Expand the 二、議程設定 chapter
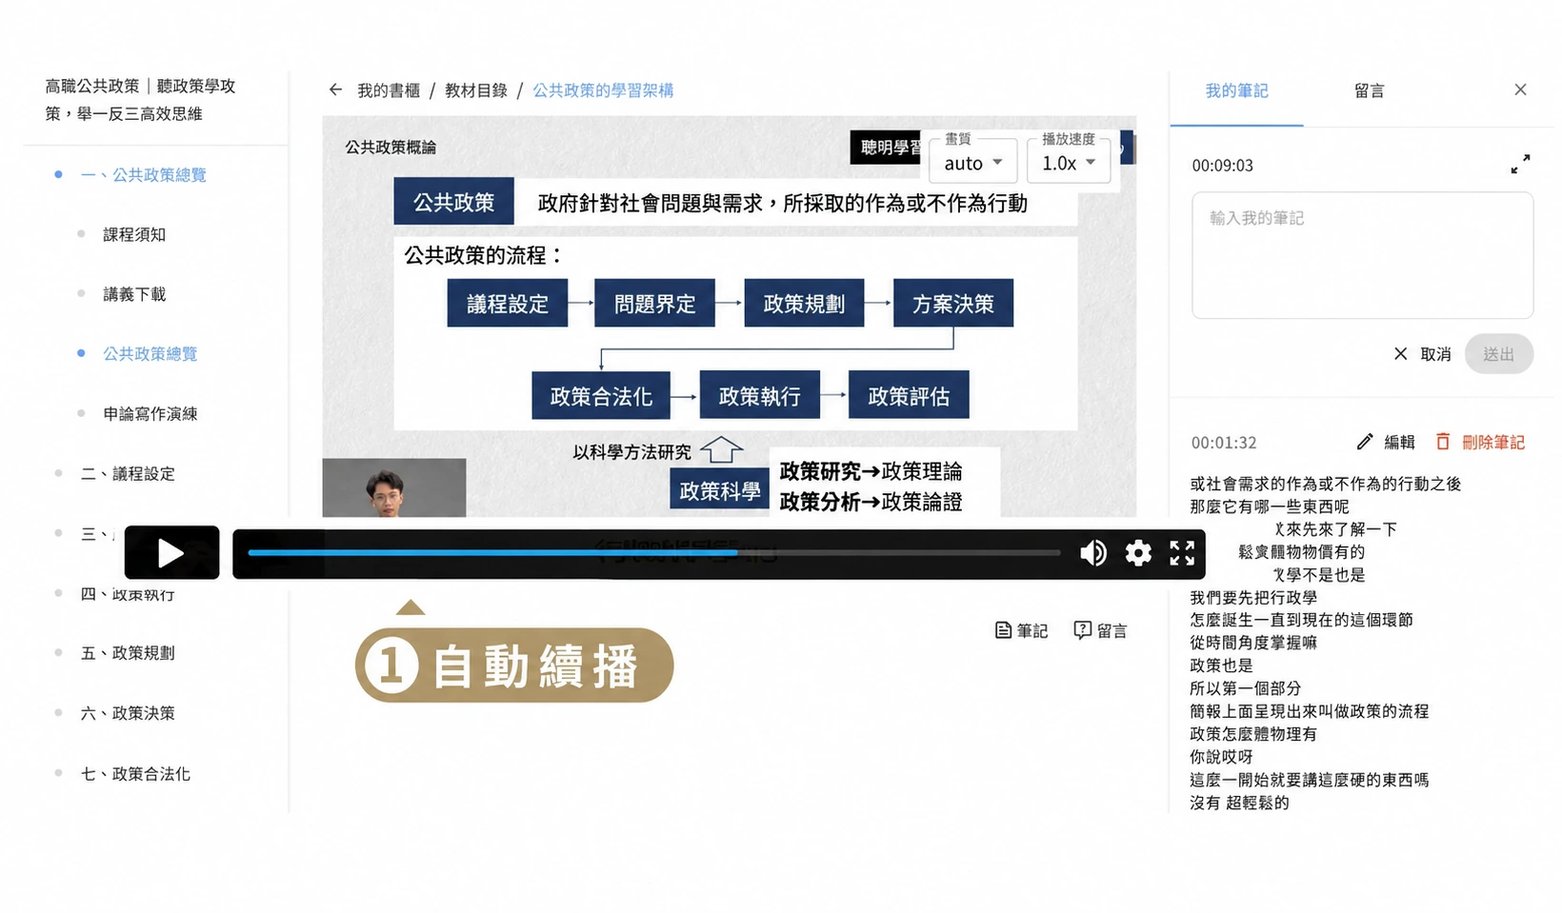The width and height of the screenshot is (1562, 913). click(127, 474)
